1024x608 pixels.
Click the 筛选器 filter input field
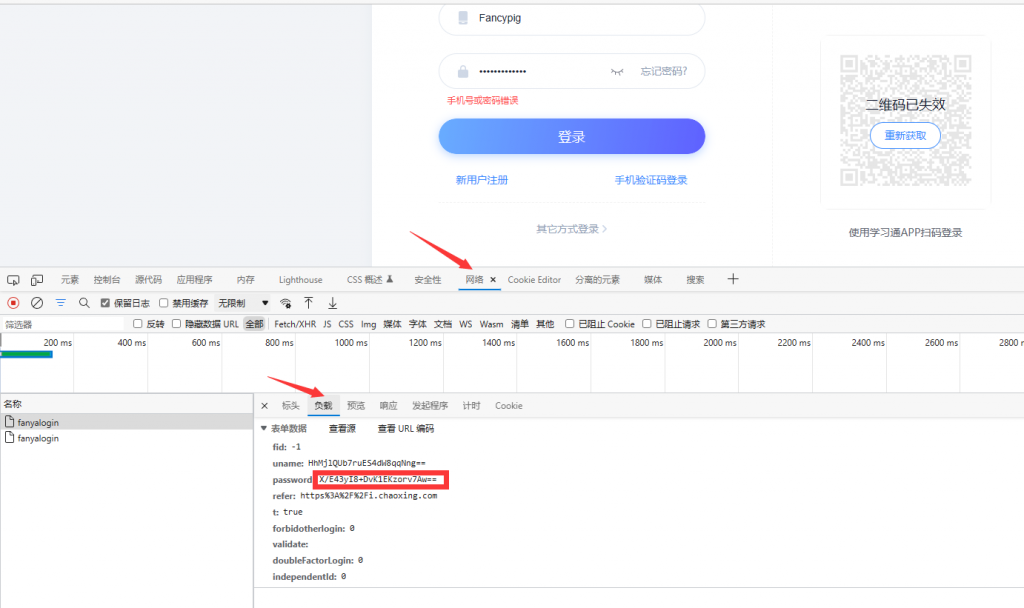pos(63,324)
